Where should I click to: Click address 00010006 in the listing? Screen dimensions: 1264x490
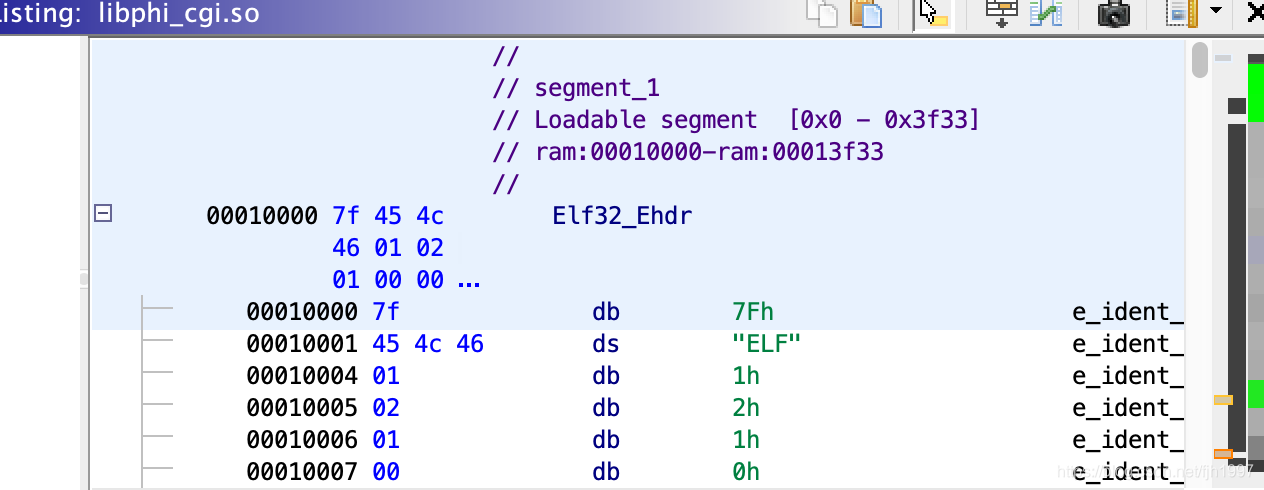pos(301,440)
